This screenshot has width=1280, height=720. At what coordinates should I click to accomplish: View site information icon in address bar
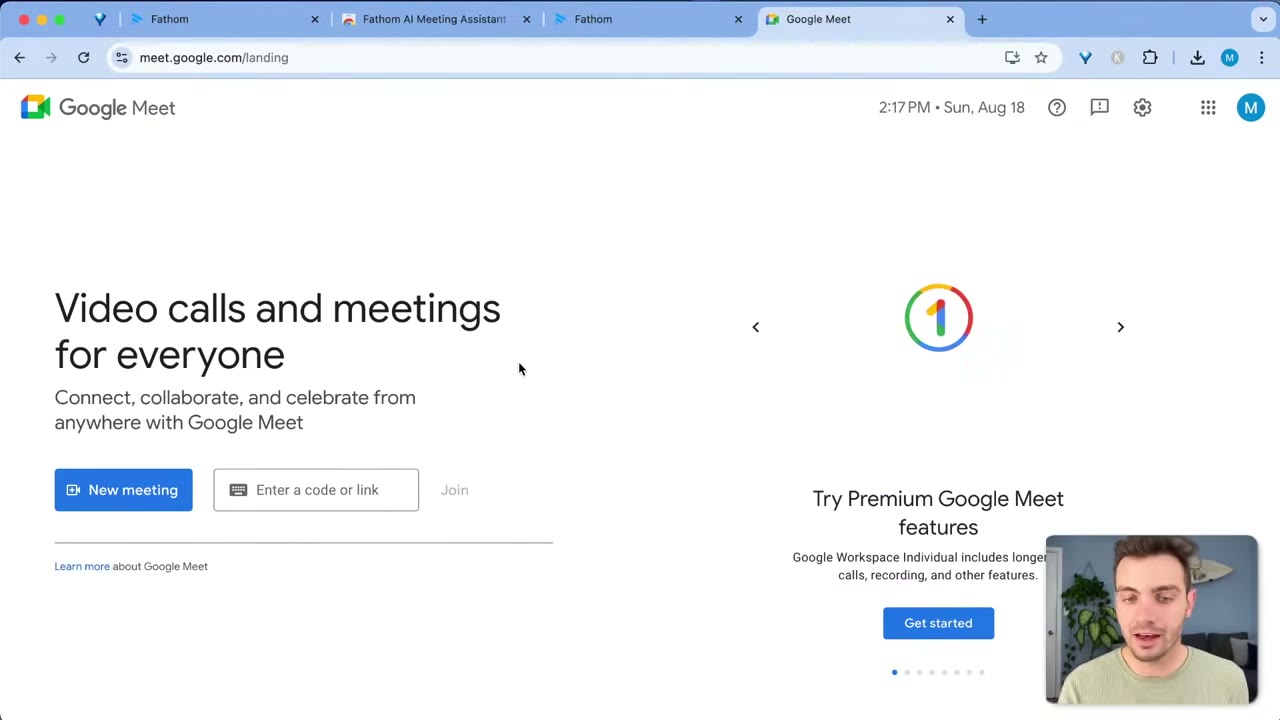(121, 58)
